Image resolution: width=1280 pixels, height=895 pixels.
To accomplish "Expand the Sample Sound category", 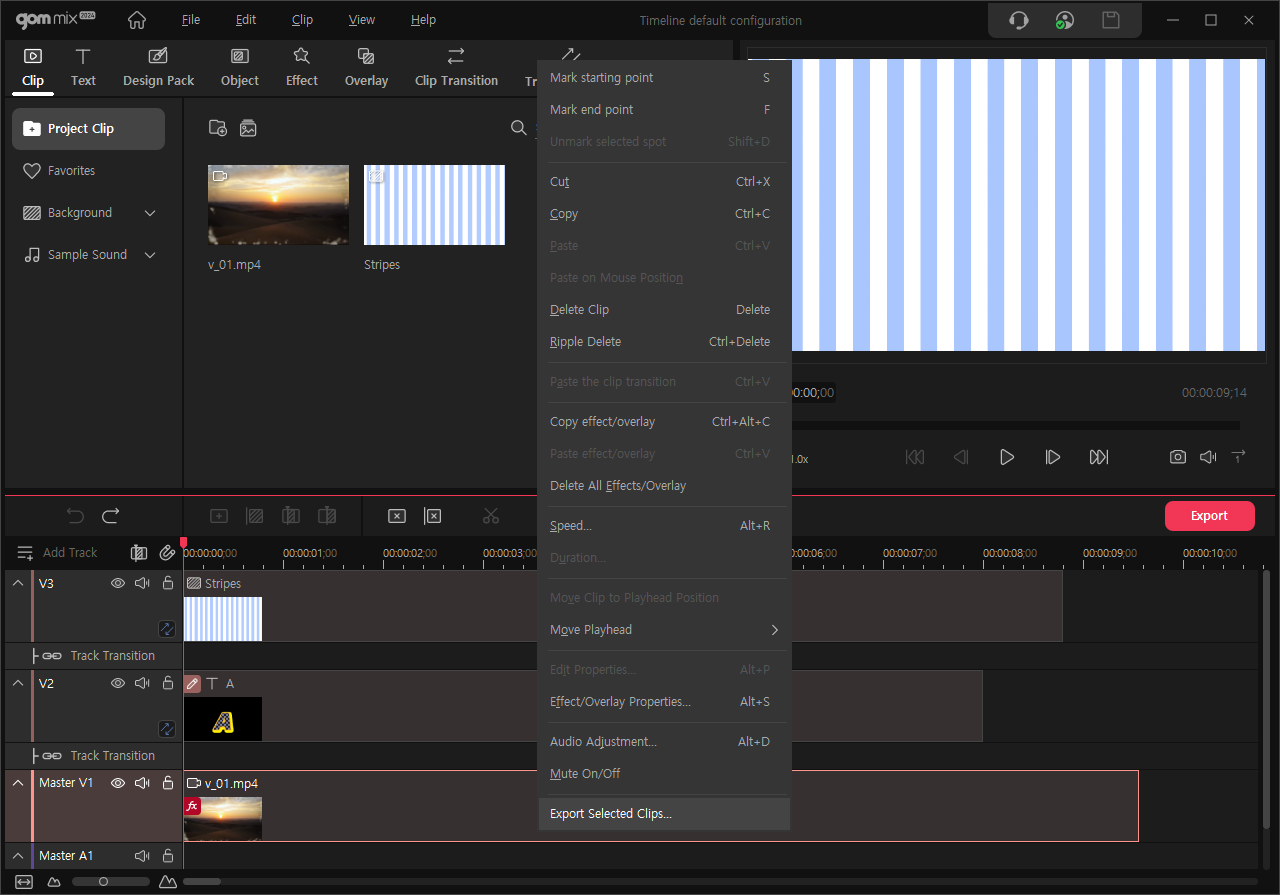I will [150, 255].
